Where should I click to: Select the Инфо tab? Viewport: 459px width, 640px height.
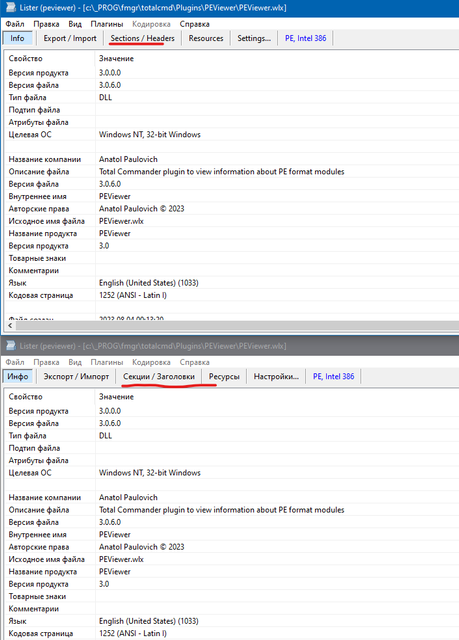(x=18, y=376)
